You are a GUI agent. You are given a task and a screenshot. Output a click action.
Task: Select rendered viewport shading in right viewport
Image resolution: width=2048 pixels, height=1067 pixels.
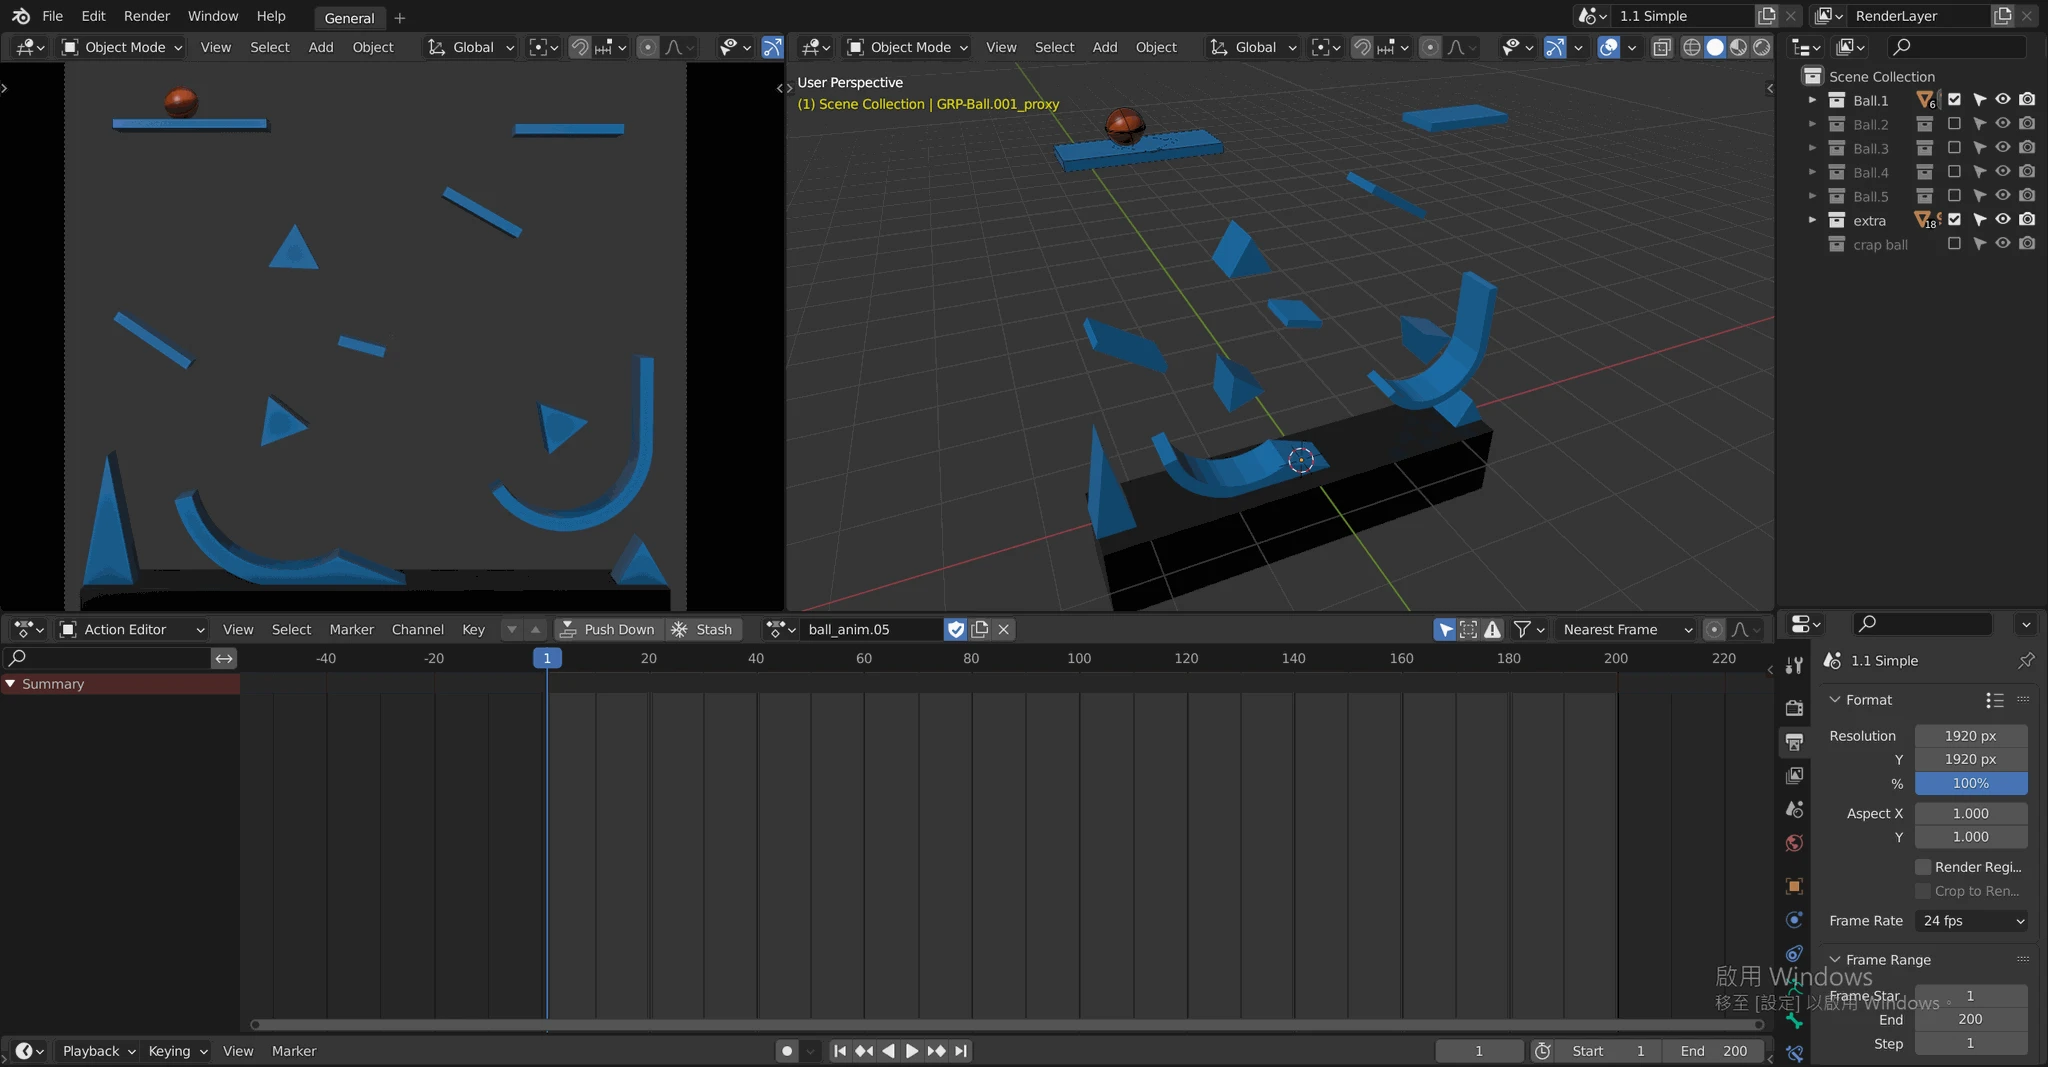pos(1761,47)
